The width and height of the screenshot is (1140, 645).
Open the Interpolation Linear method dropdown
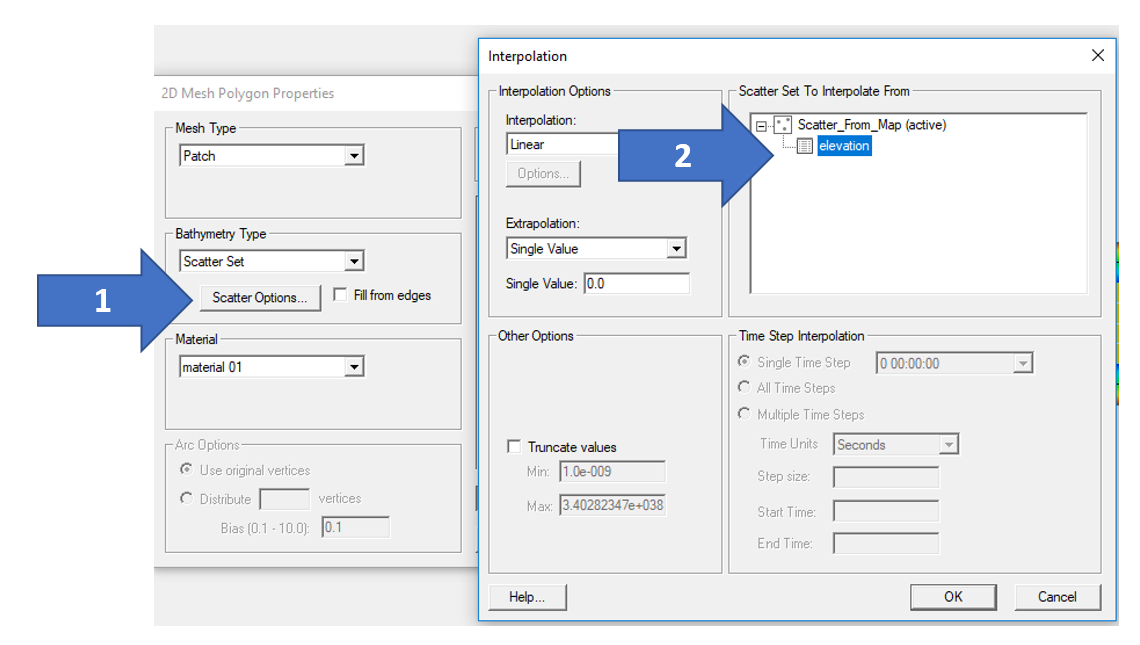(x=562, y=144)
